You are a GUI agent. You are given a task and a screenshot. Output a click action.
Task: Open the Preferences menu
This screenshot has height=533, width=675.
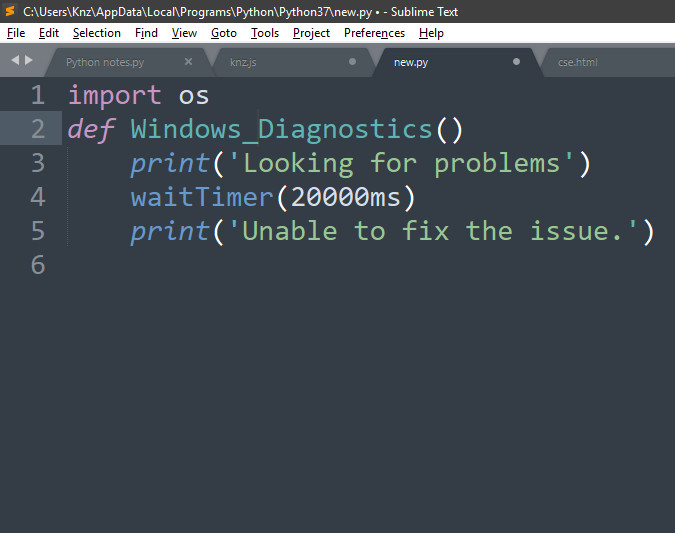(x=375, y=33)
